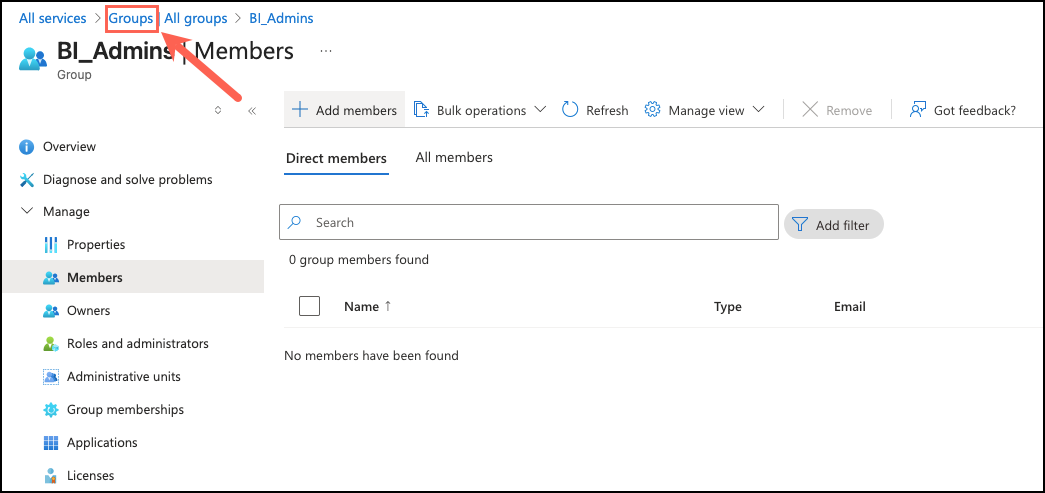Click the Manage section label
The image size is (1045, 493).
click(66, 212)
